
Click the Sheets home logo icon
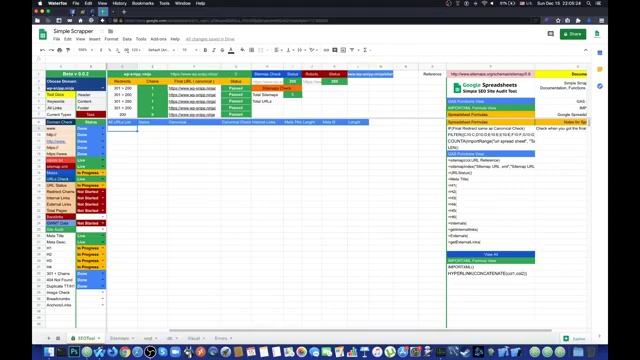click(x=43, y=34)
